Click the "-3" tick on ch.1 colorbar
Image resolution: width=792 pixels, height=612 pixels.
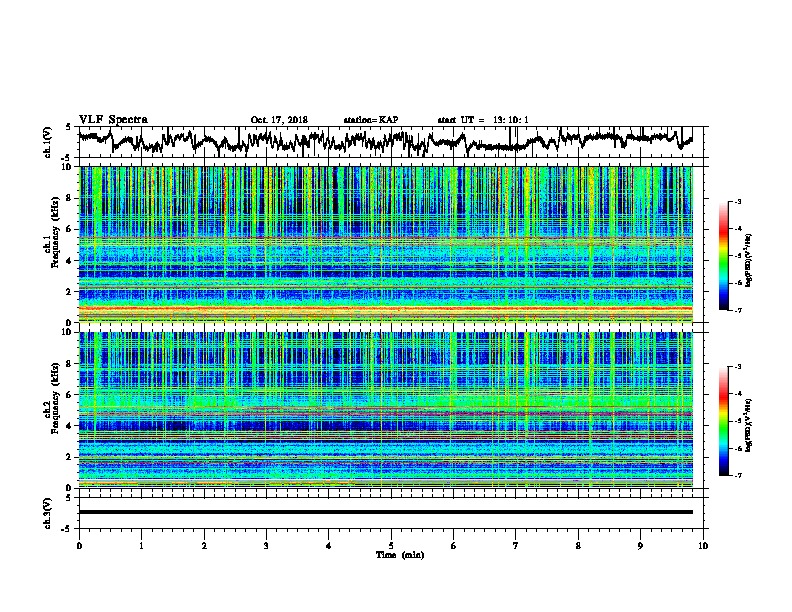point(738,202)
